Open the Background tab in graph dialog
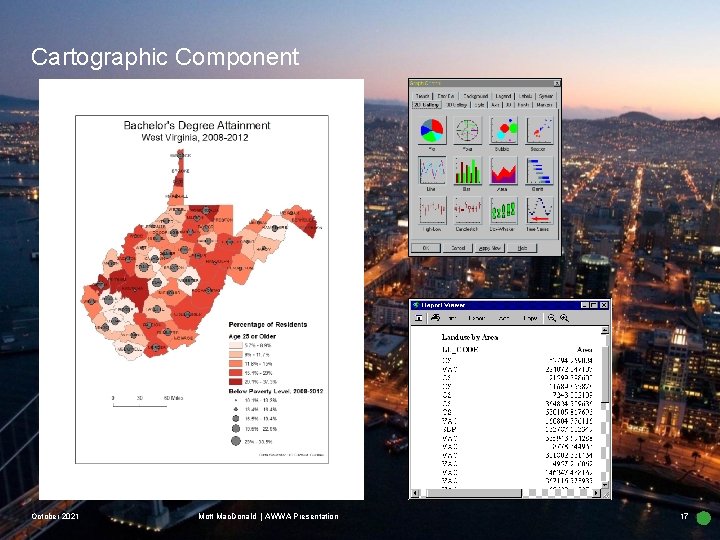The image size is (720, 540). pyautogui.click(x=475, y=96)
